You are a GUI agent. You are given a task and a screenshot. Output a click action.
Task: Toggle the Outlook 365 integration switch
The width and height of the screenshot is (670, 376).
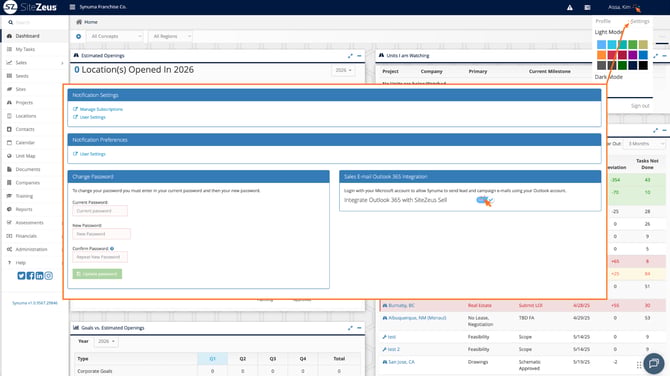(485, 200)
